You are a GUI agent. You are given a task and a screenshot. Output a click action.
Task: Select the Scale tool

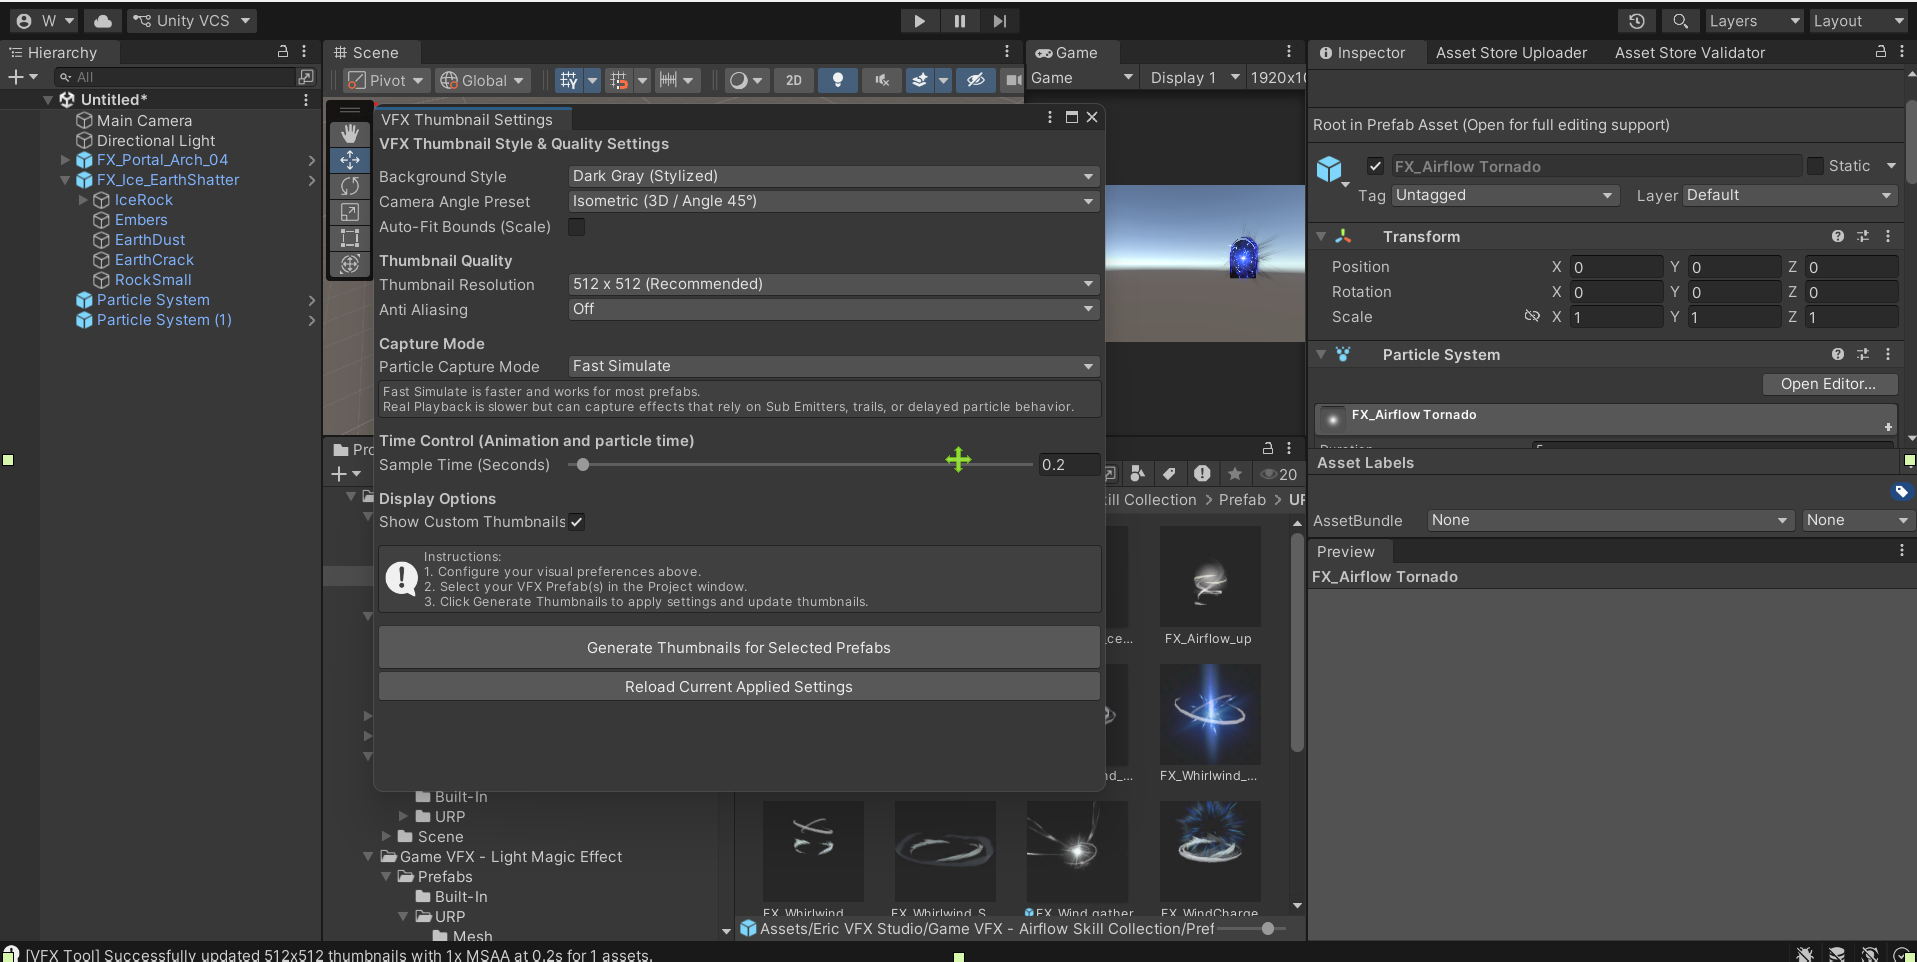point(350,212)
